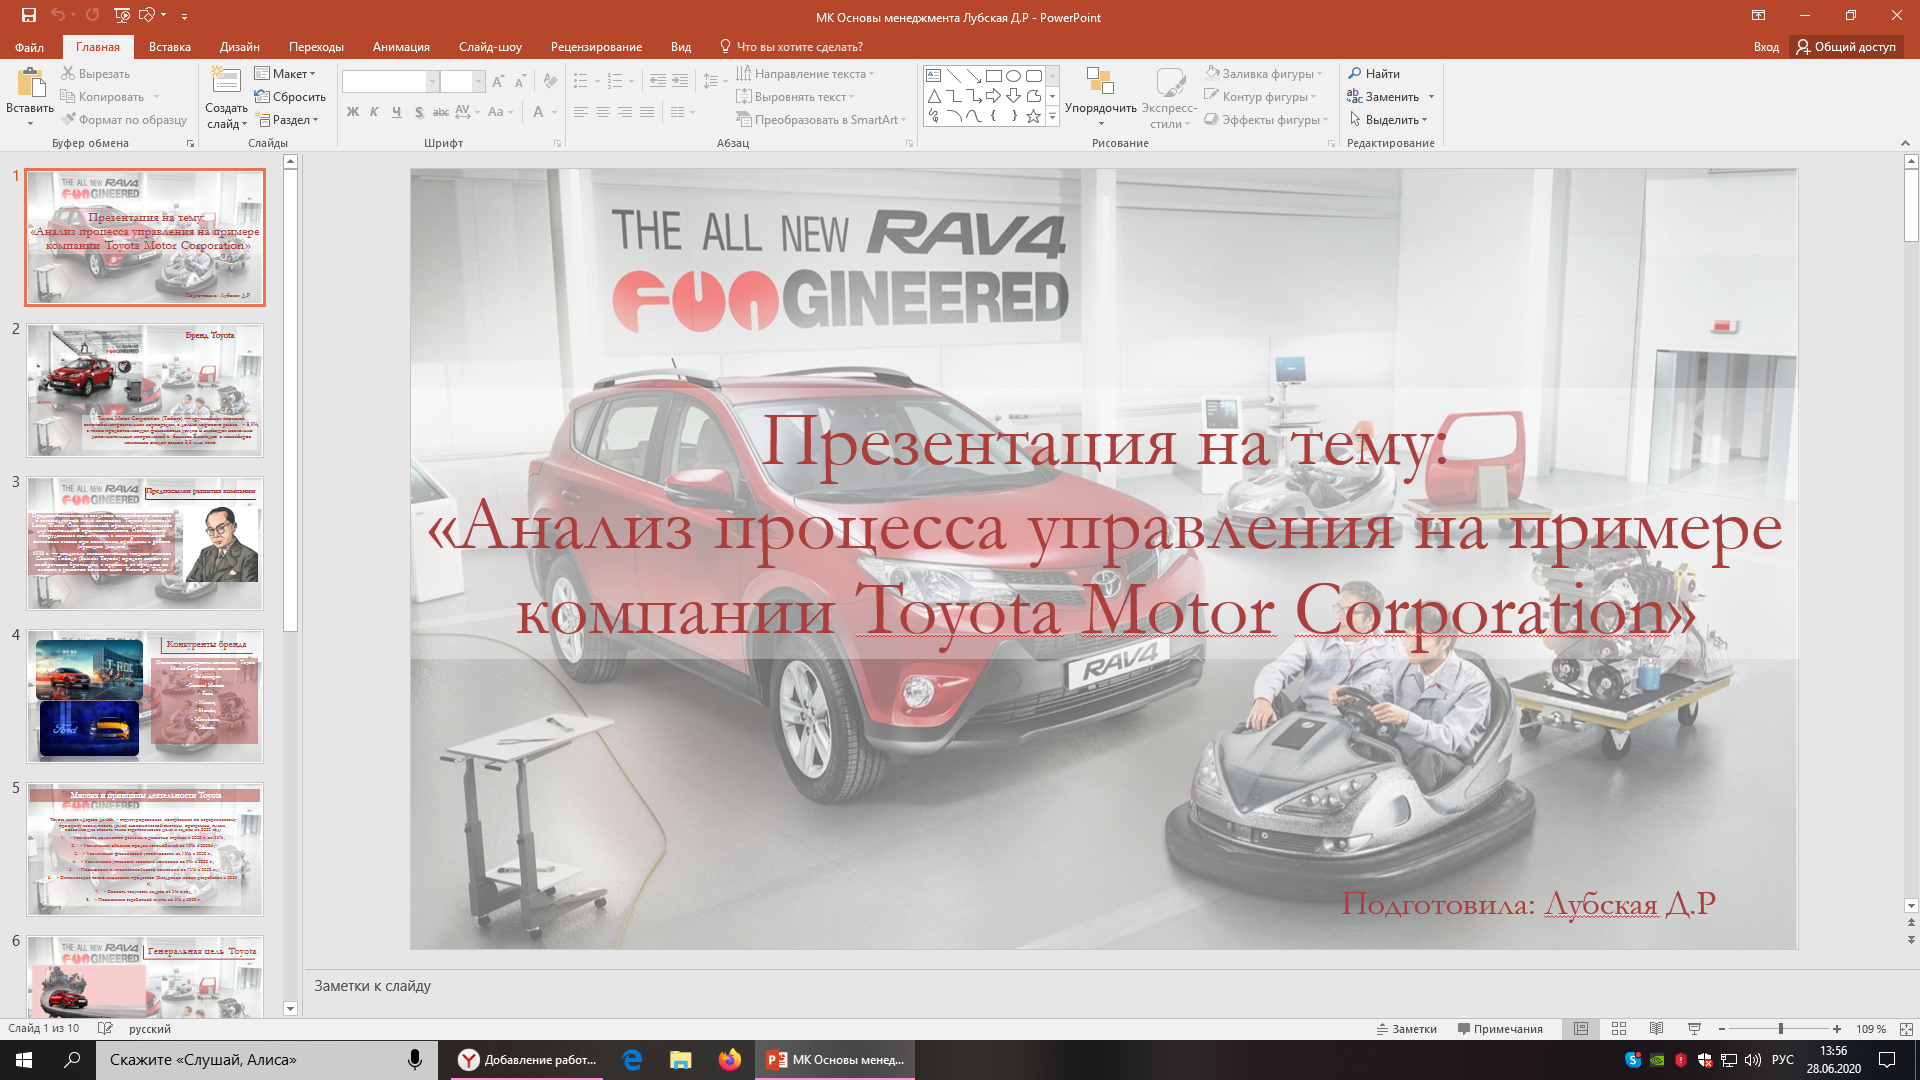Toggle Italic (К) formatting
Image resolution: width=1920 pixels, height=1080 pixels.
tap(374, 112)
